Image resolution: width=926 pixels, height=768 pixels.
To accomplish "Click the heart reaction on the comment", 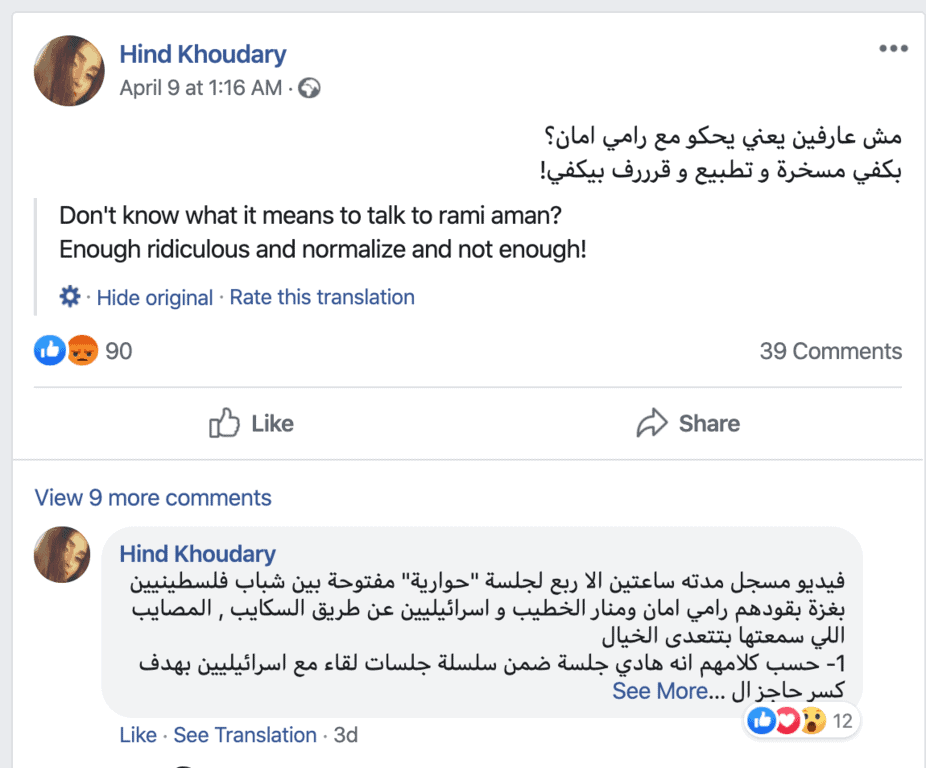I will (788, 720).
